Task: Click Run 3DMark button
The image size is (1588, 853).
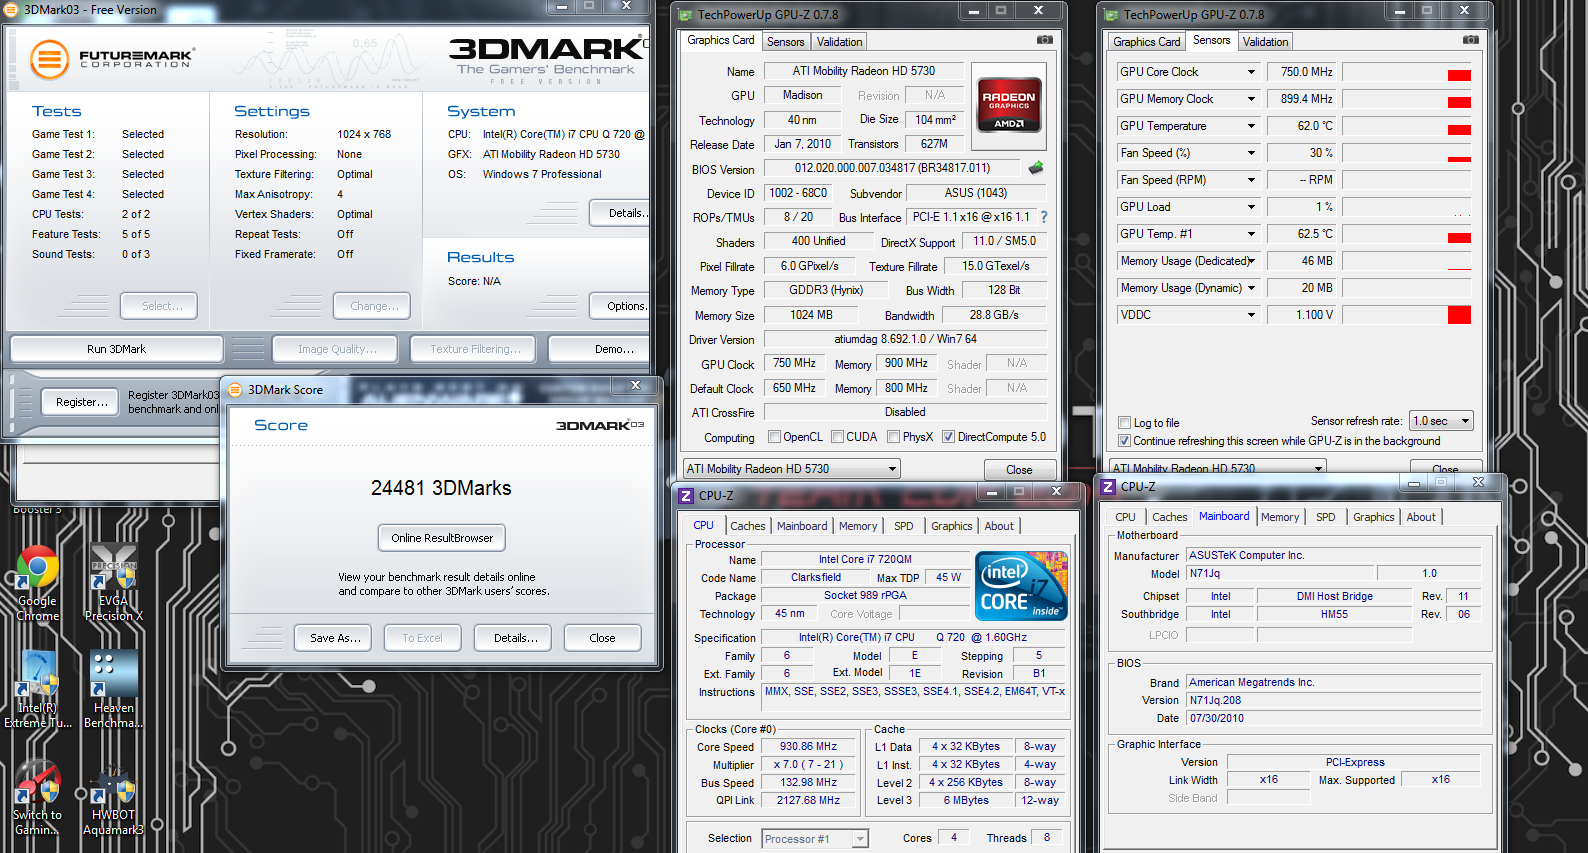Action: point(116,349)
